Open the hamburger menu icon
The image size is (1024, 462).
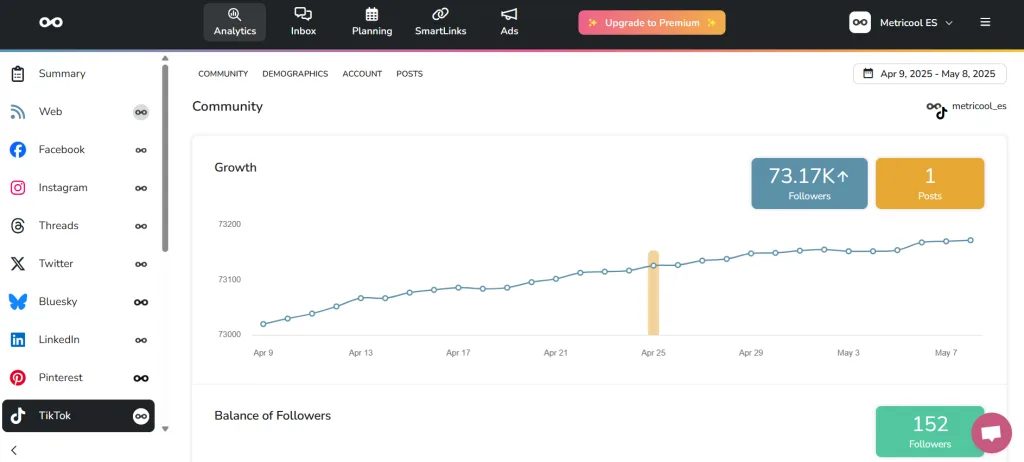point(985,22)
